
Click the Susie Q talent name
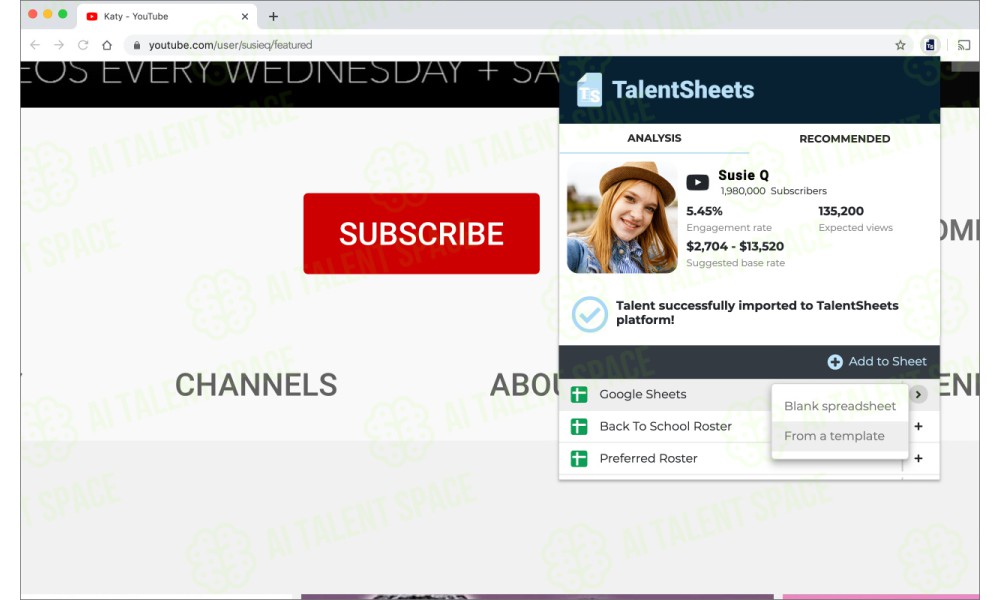click(744, 175)
